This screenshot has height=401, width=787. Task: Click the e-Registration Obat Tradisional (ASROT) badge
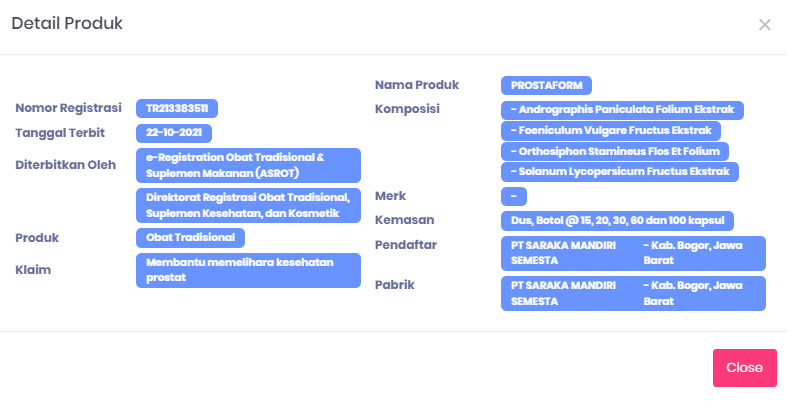pos(248,166)
